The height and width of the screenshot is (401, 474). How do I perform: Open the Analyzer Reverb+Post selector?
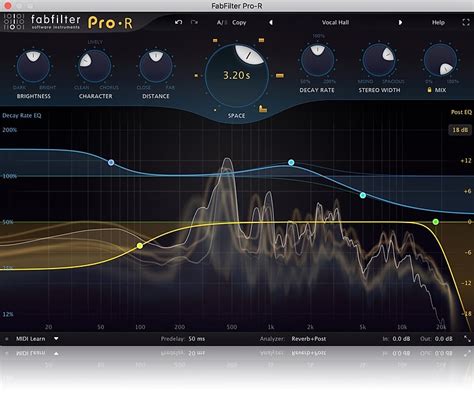tap(309, 339)
